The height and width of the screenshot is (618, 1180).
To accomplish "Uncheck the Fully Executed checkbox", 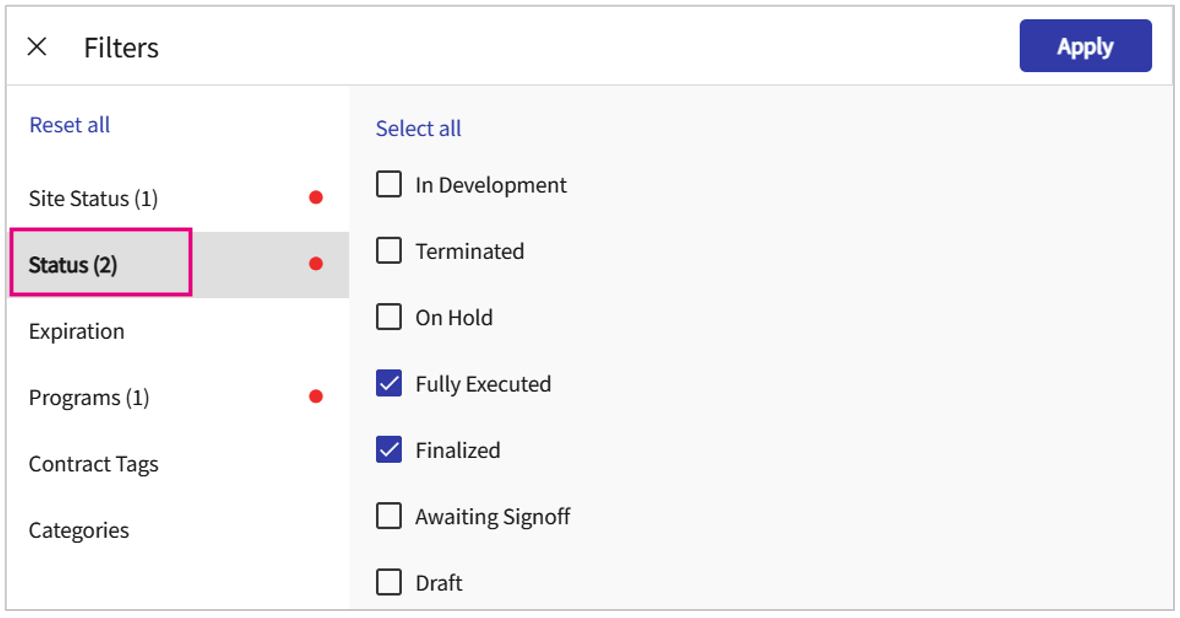I will point(389,384).
